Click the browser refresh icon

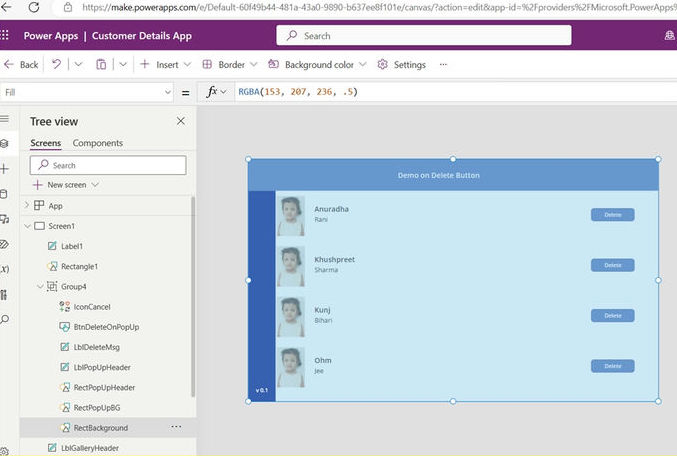point(34,7)
